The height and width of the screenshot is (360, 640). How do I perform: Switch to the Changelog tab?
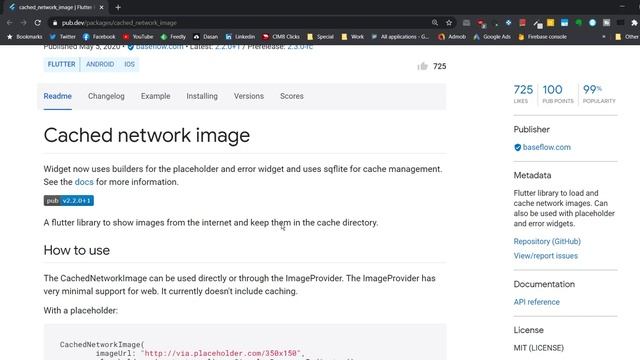[x=106, y=96]
